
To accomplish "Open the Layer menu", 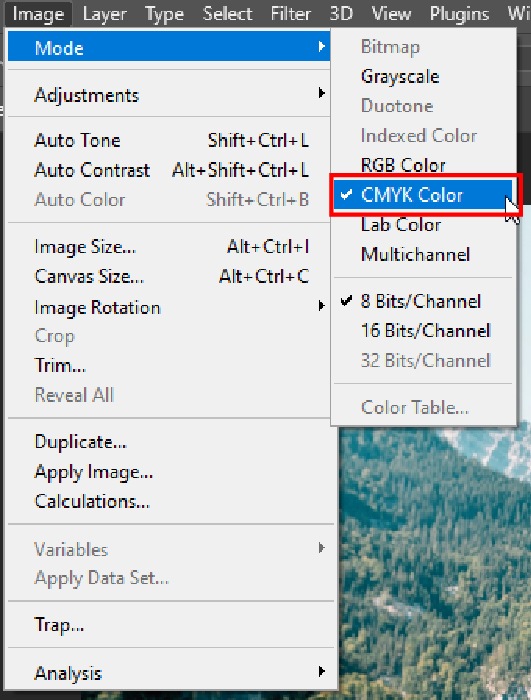I will click(105, 14).
